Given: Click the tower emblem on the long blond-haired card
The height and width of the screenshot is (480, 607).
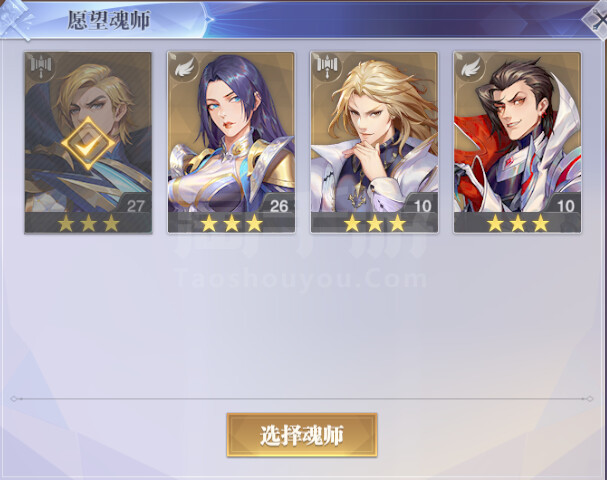Looking at the screenshot, I should coord(327,67).
